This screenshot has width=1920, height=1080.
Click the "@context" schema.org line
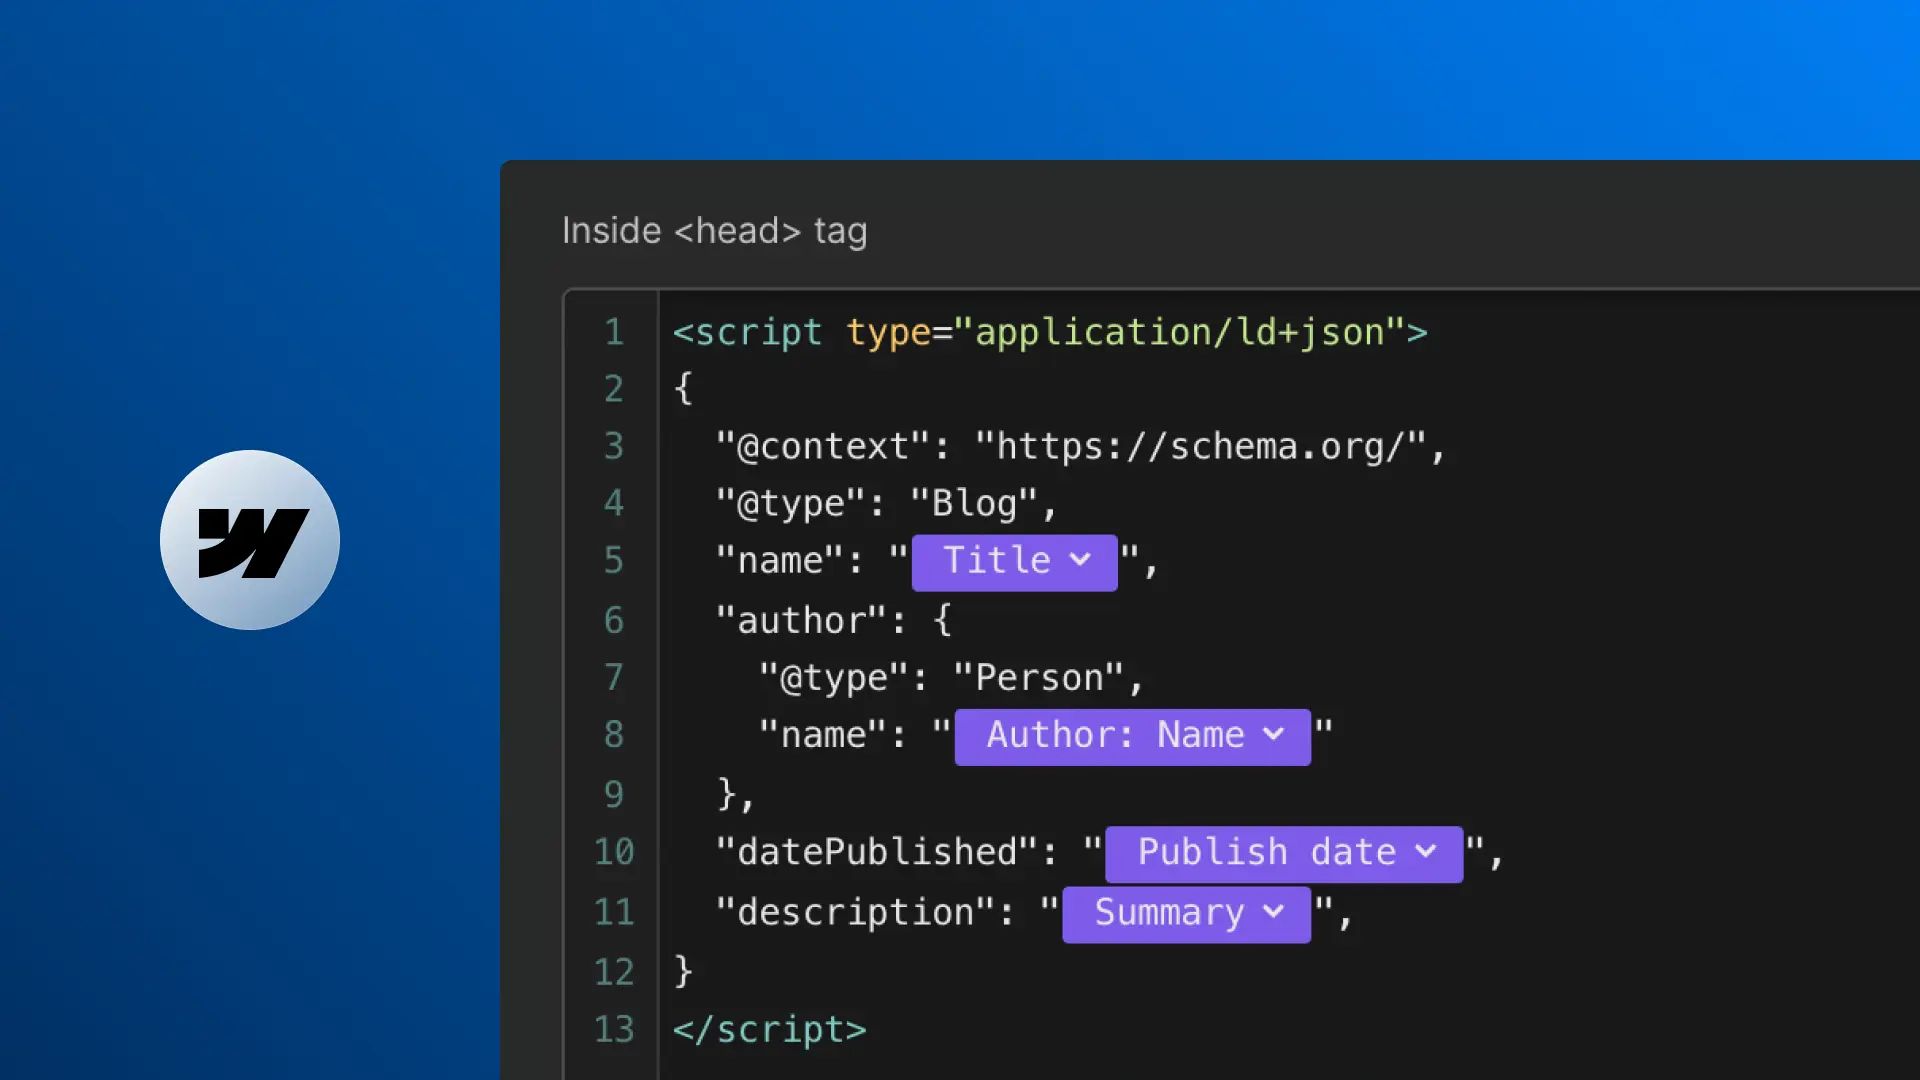(x=1081, y=447)
